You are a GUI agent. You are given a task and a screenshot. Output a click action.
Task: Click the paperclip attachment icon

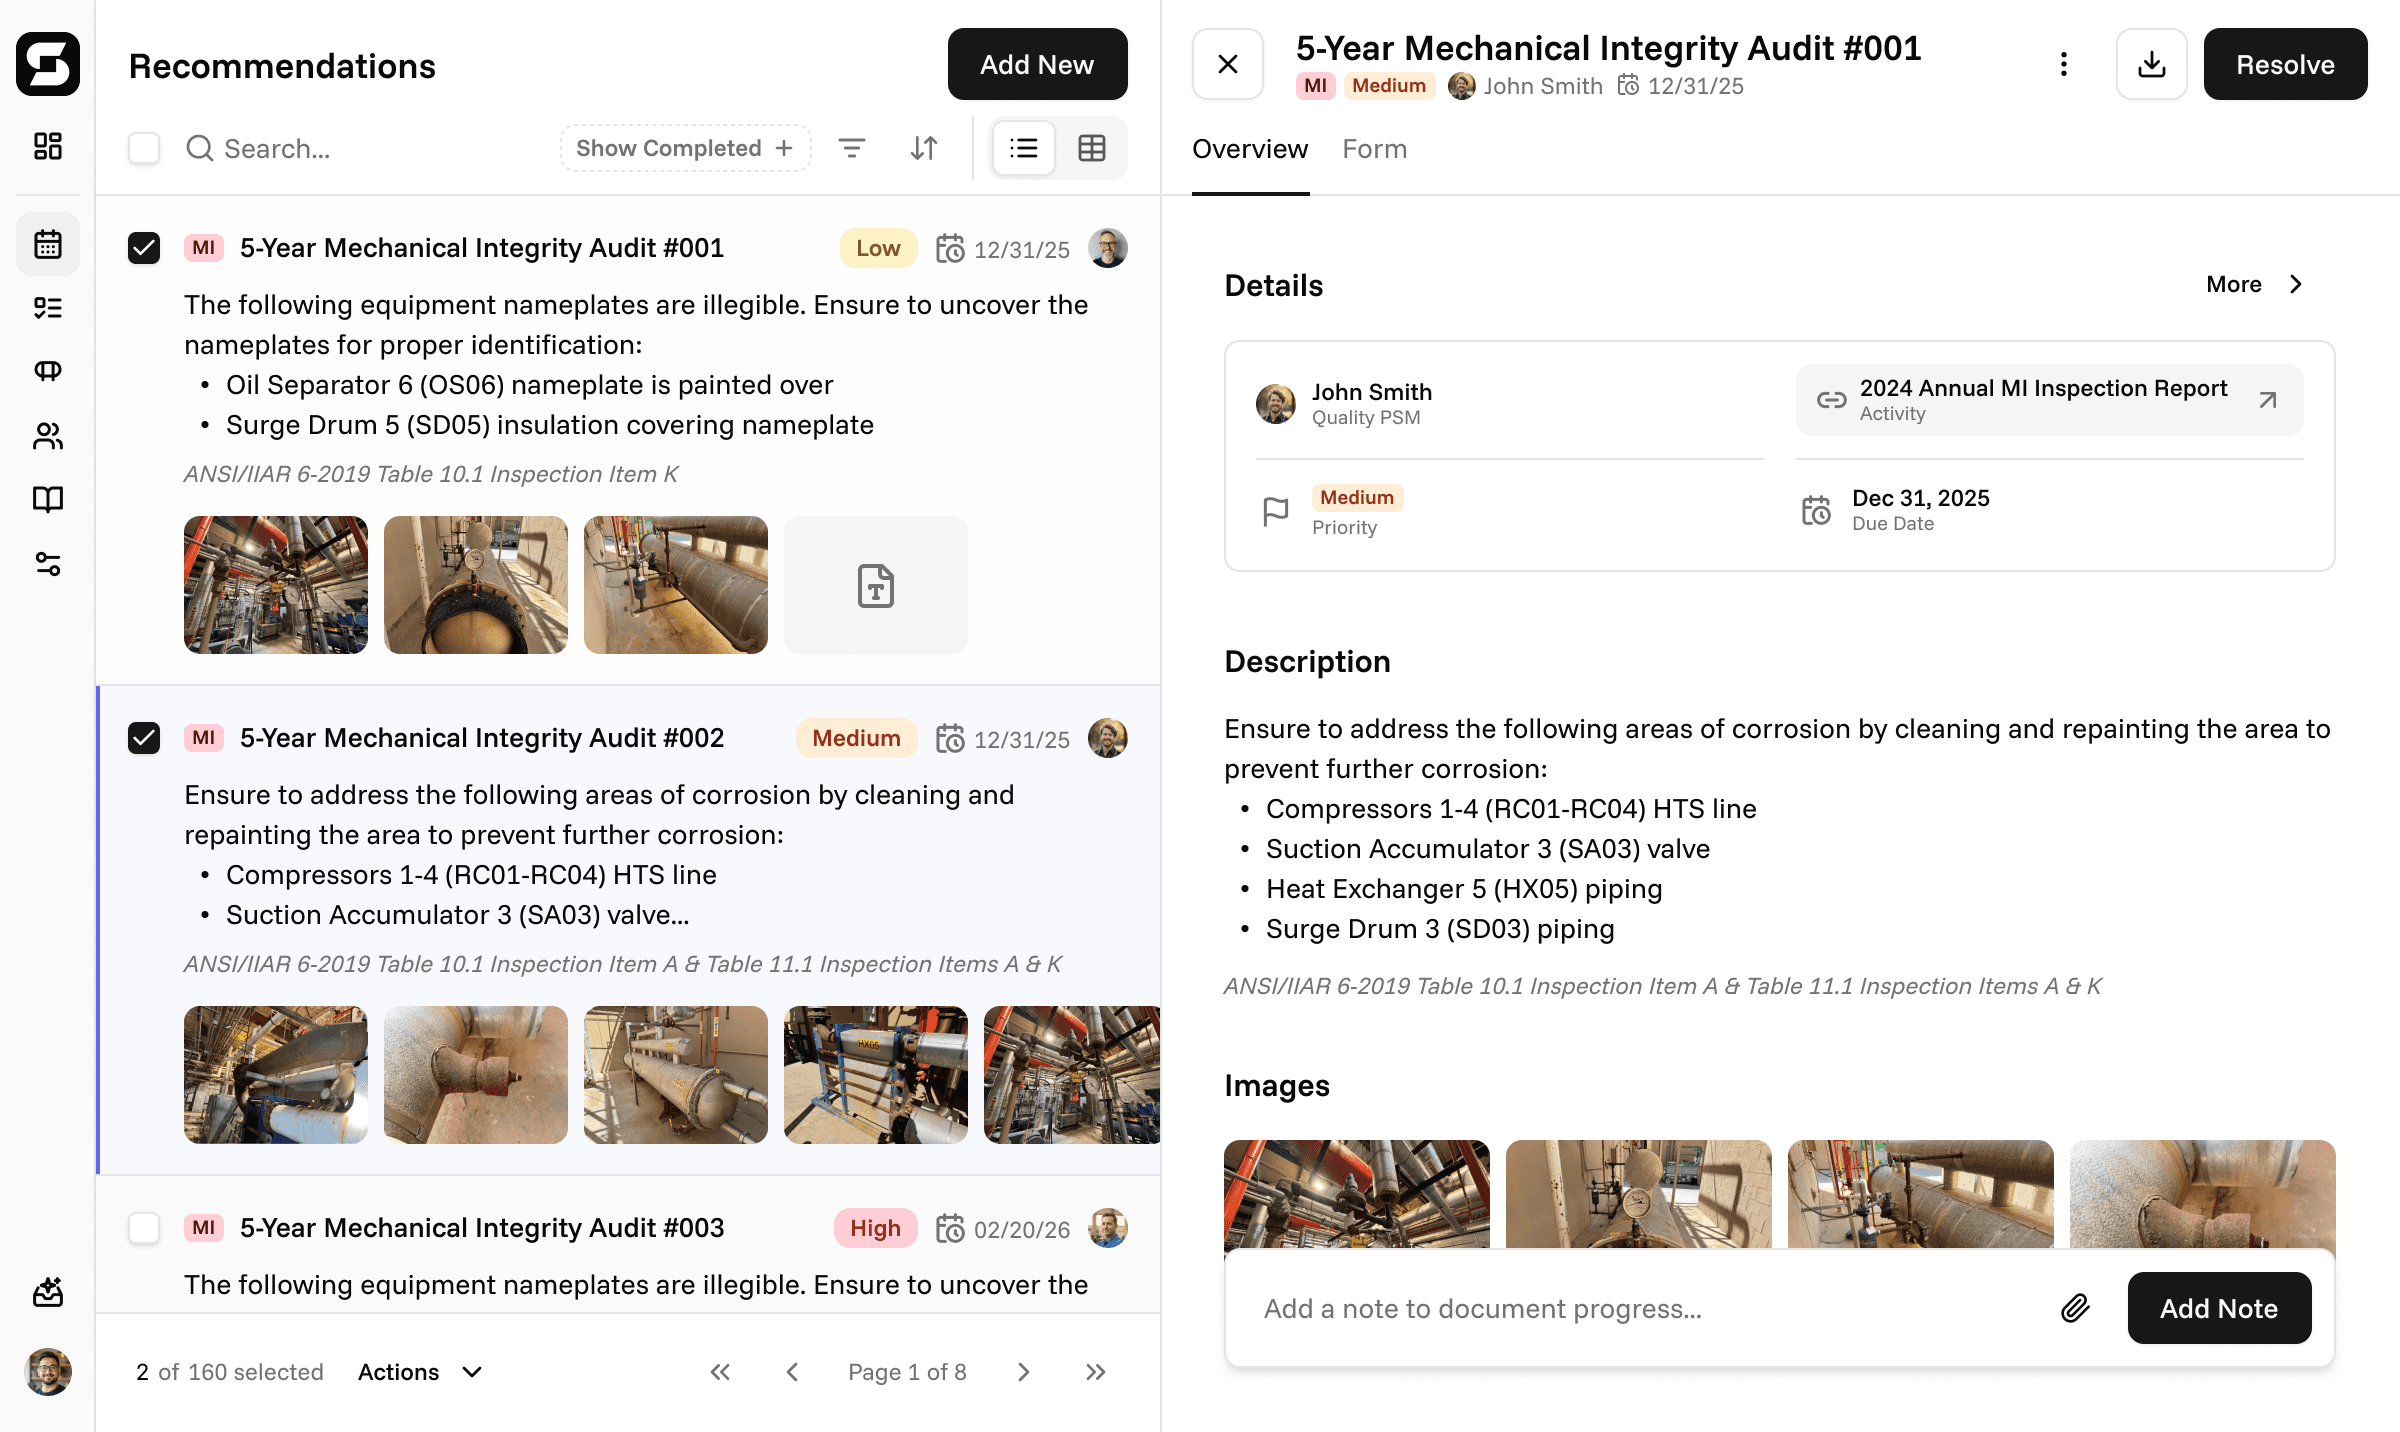[2075, 1308]
